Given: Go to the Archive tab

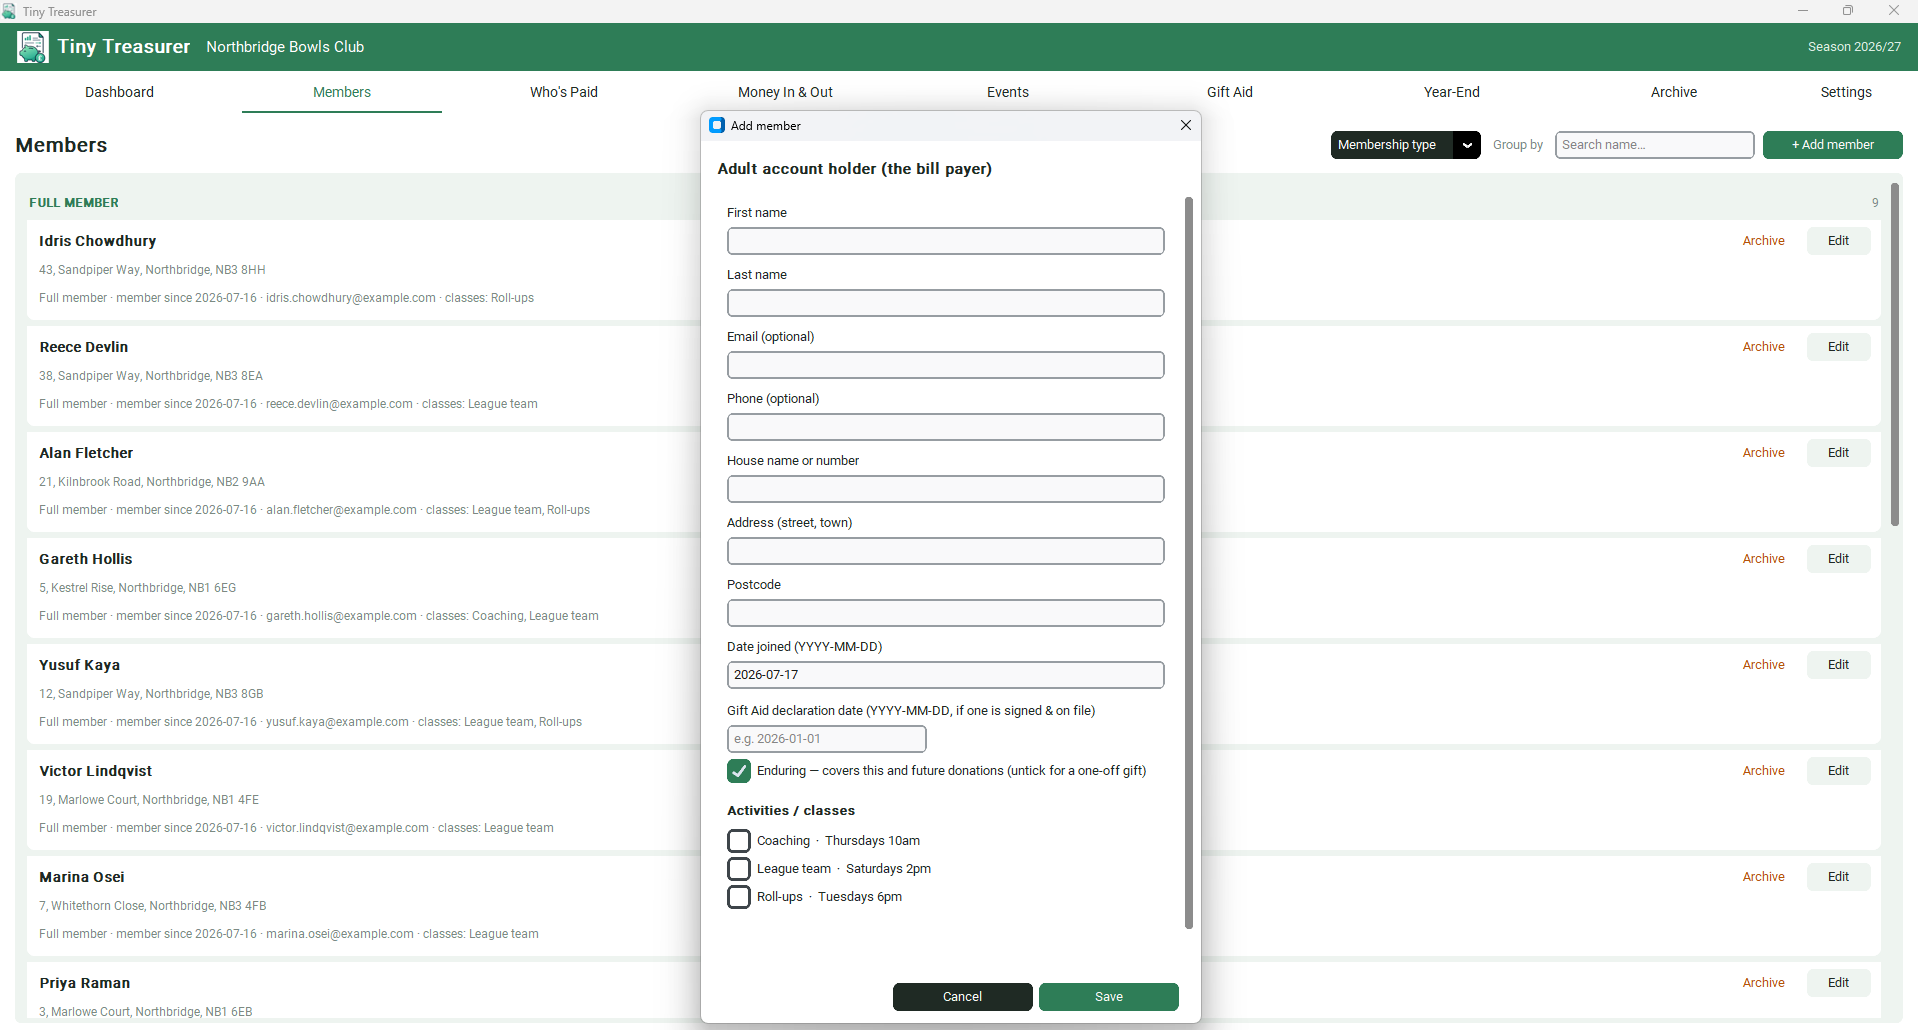Looking at the screenshot, I should tap(1674, 92).
